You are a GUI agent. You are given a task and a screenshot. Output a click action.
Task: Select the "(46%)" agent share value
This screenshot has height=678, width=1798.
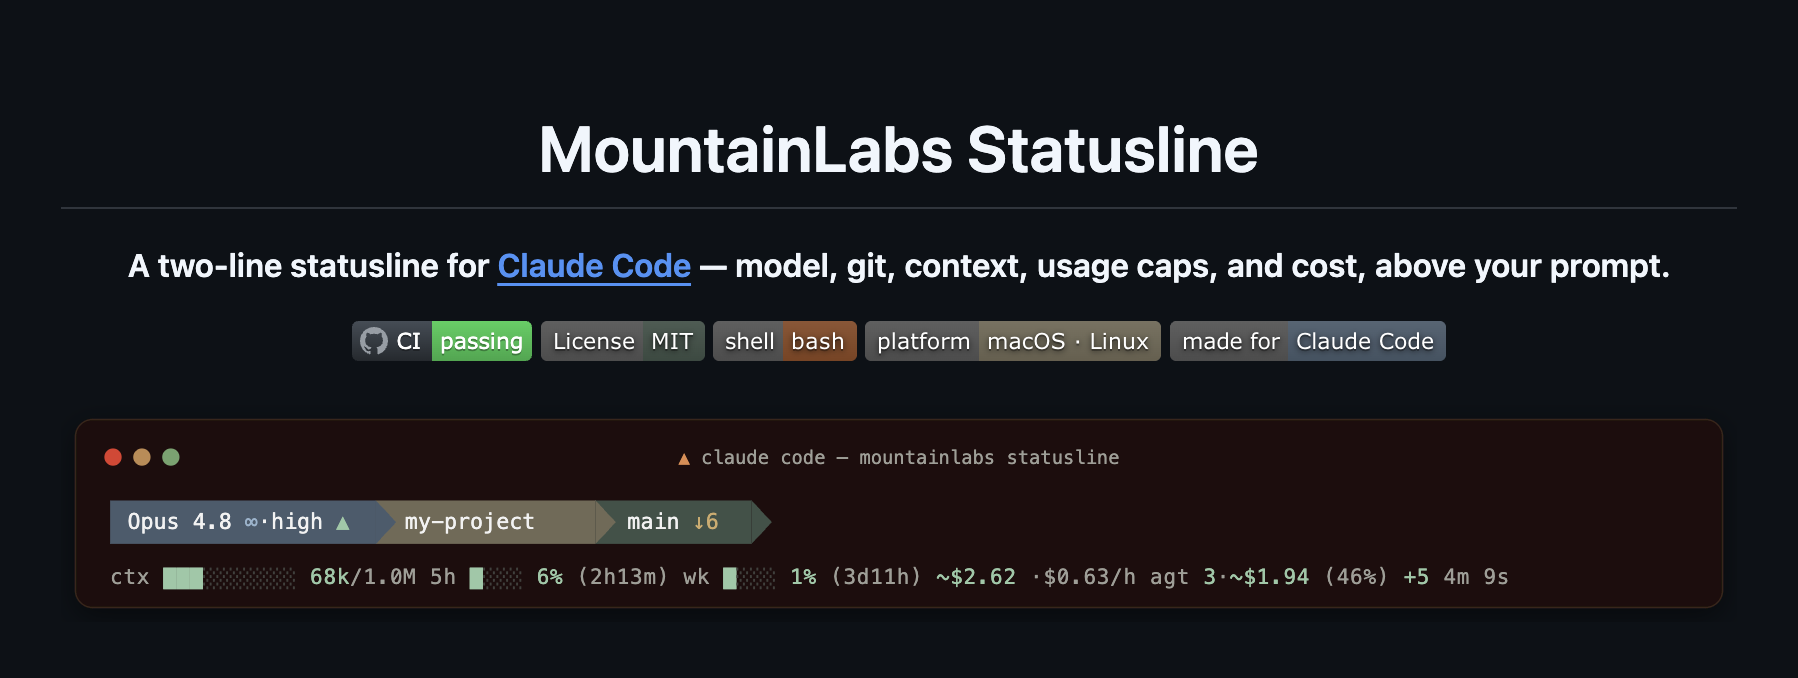pyautogui.click(x=1356, y=577)
